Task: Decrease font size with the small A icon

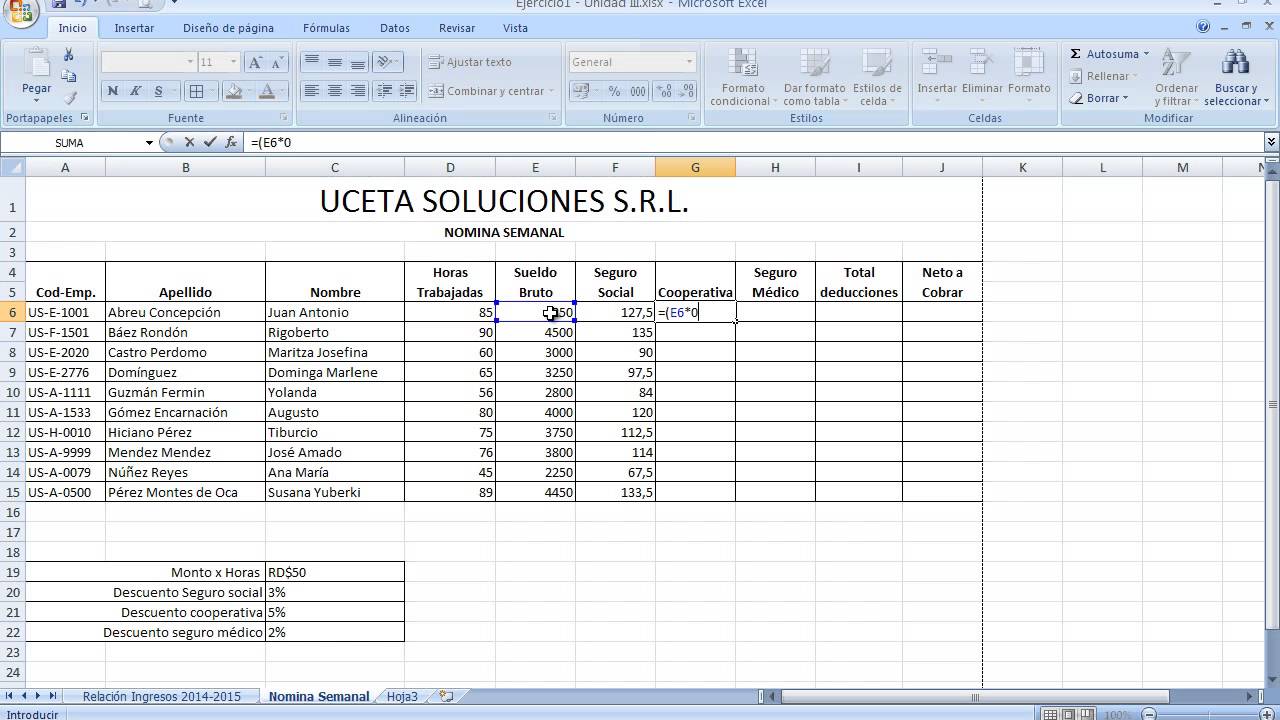Action: point(278,62)
